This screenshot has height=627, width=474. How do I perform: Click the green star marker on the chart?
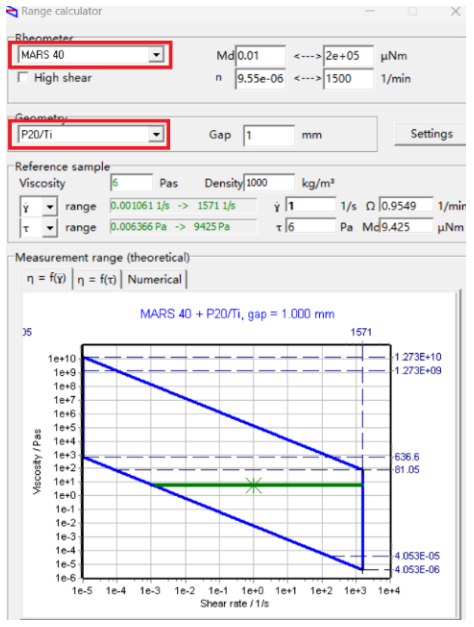[253, 485]
